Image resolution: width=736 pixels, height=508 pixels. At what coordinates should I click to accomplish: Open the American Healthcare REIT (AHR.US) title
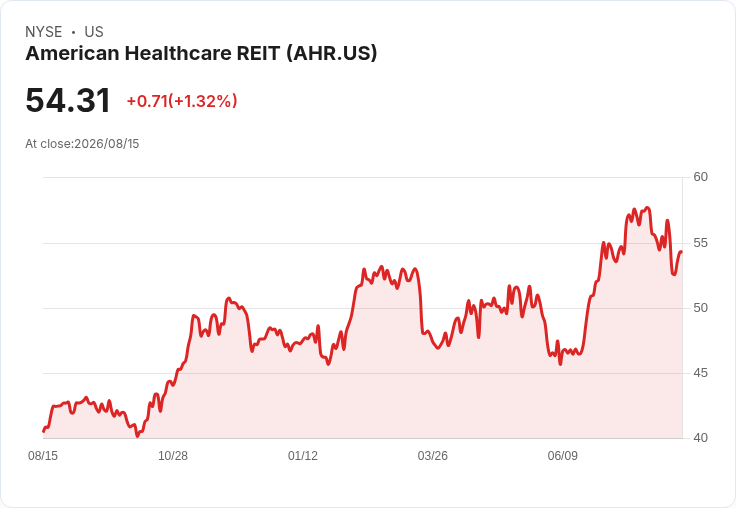click(x=201, y=53)
